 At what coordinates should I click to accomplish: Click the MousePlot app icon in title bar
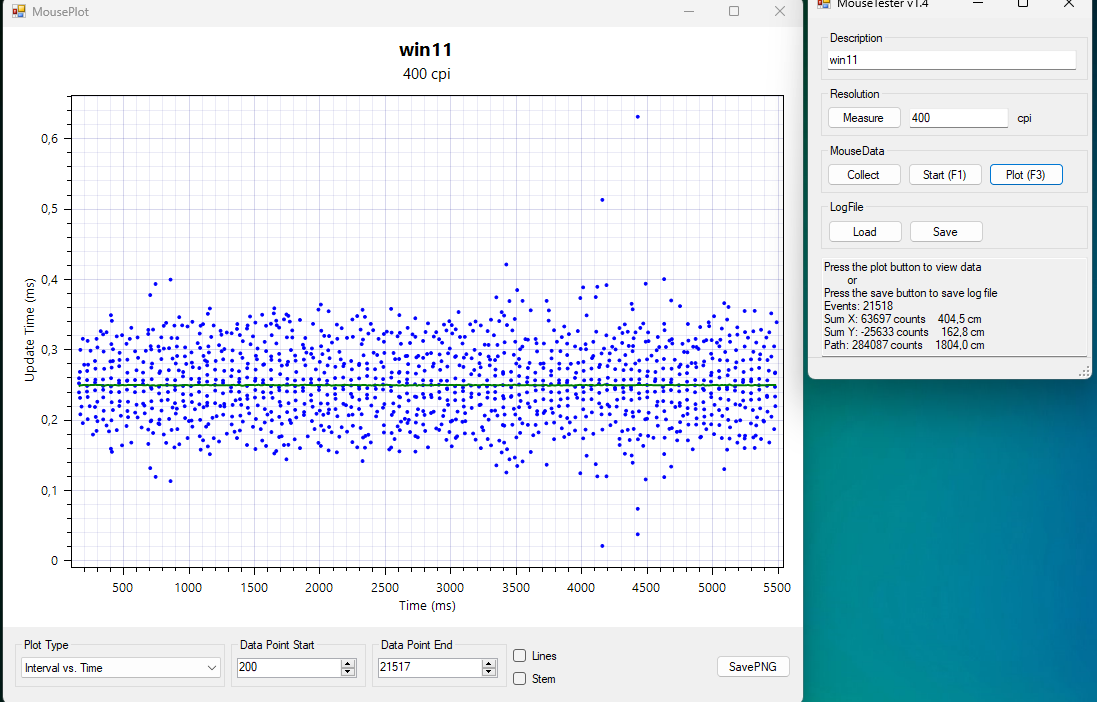[x=18, y=11]
